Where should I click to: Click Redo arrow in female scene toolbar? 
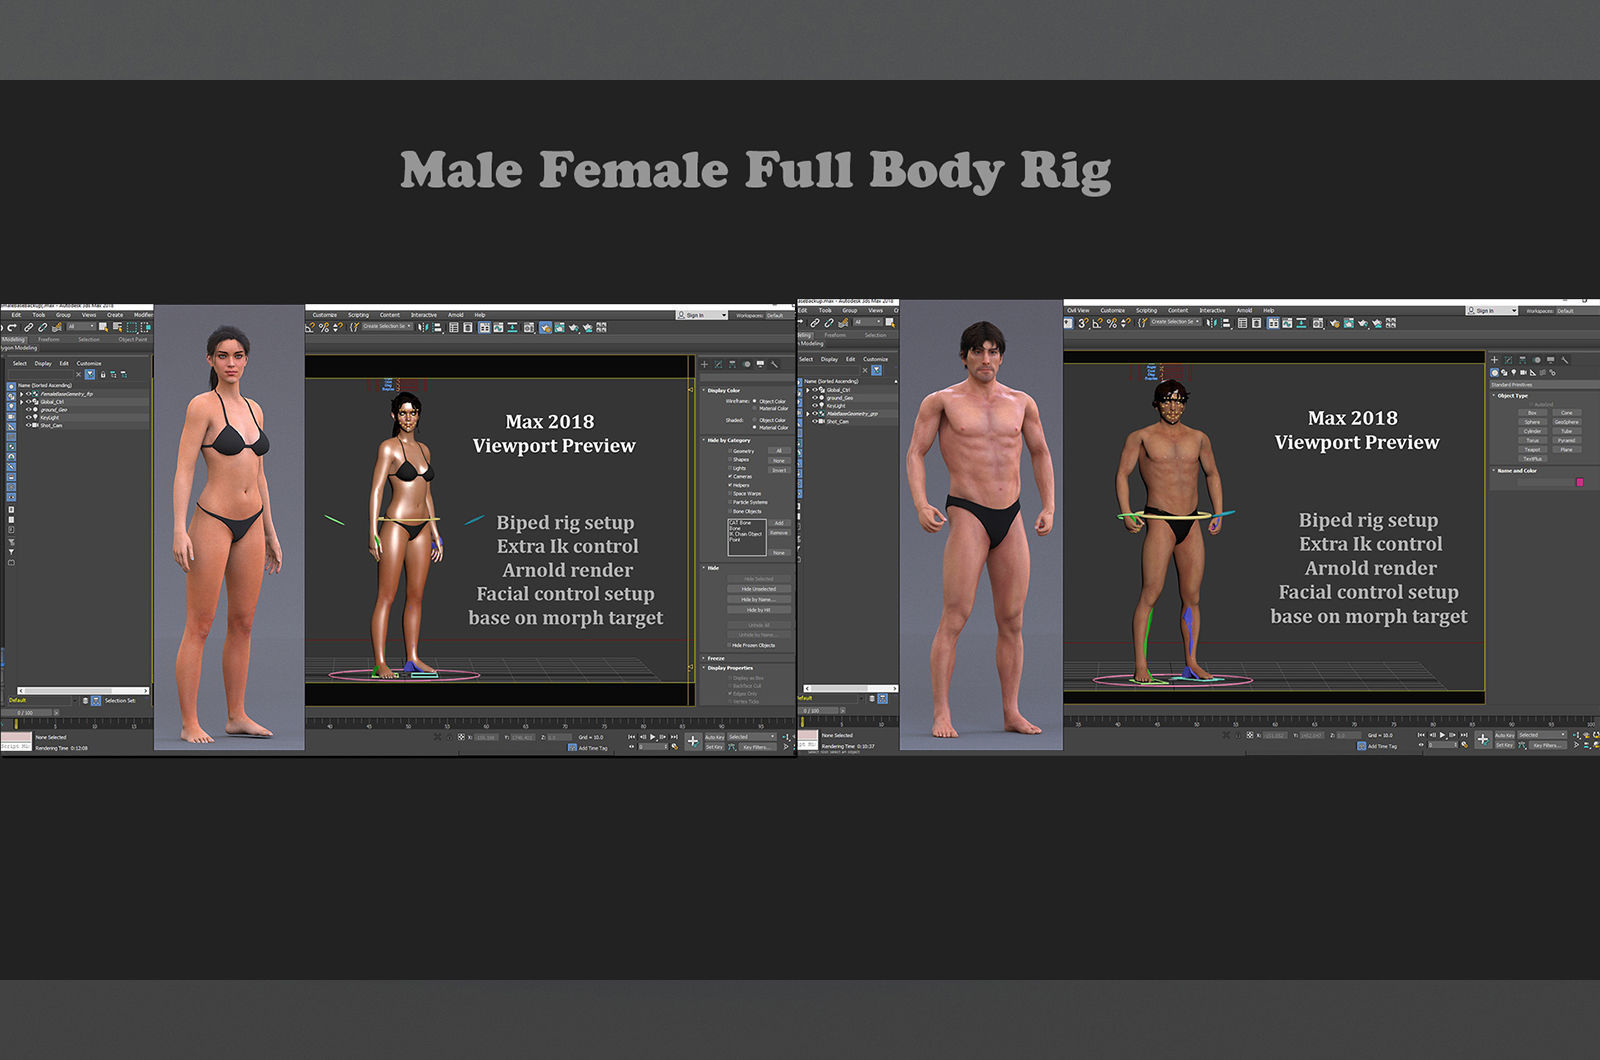(x=12, y=327)
